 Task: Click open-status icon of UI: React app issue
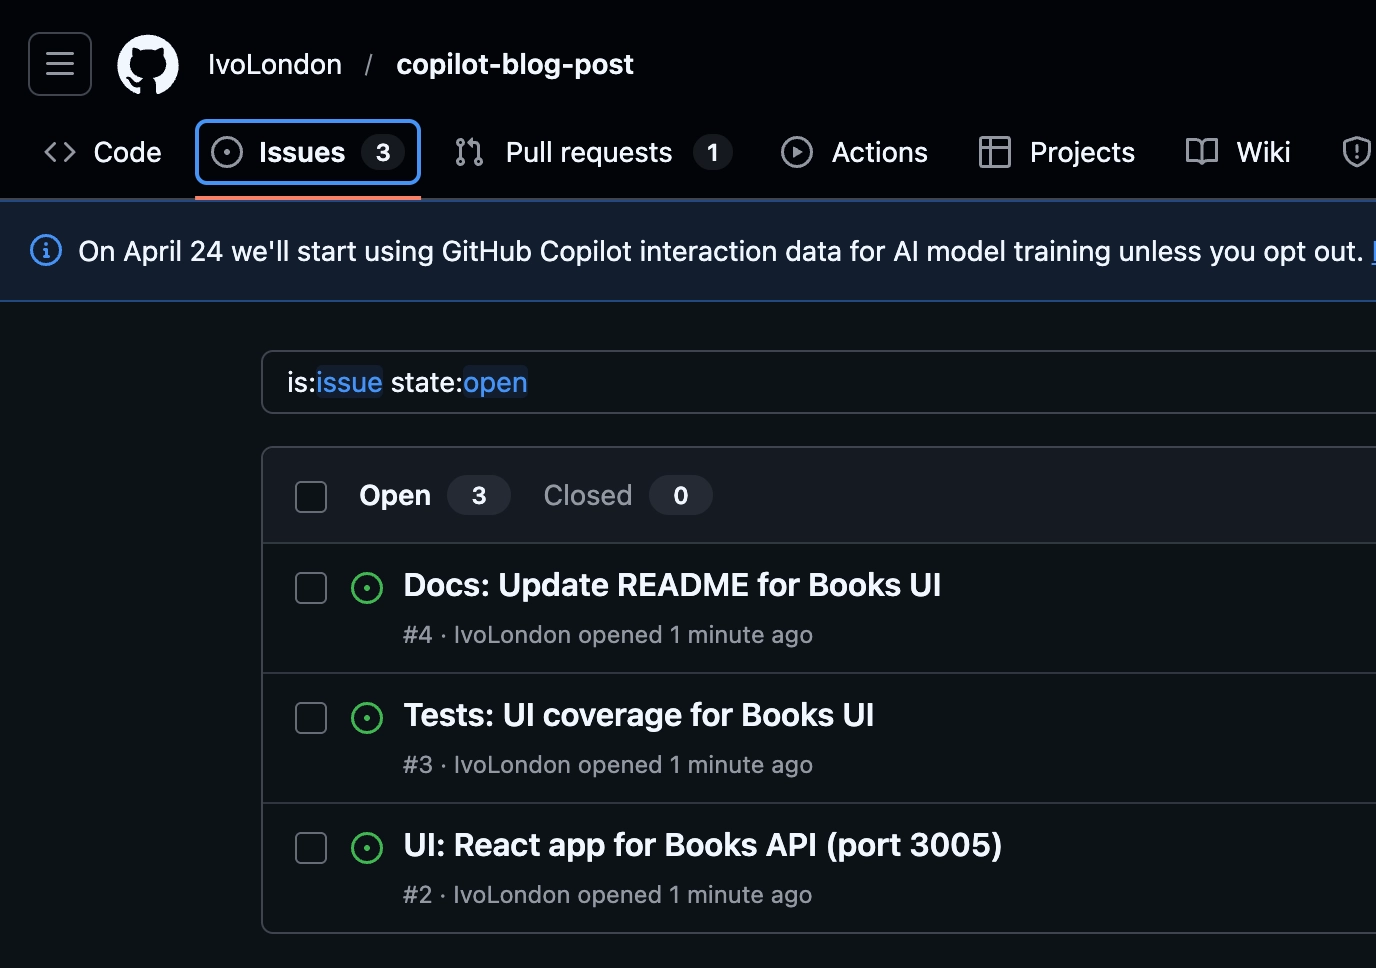(x=367, y=848)
